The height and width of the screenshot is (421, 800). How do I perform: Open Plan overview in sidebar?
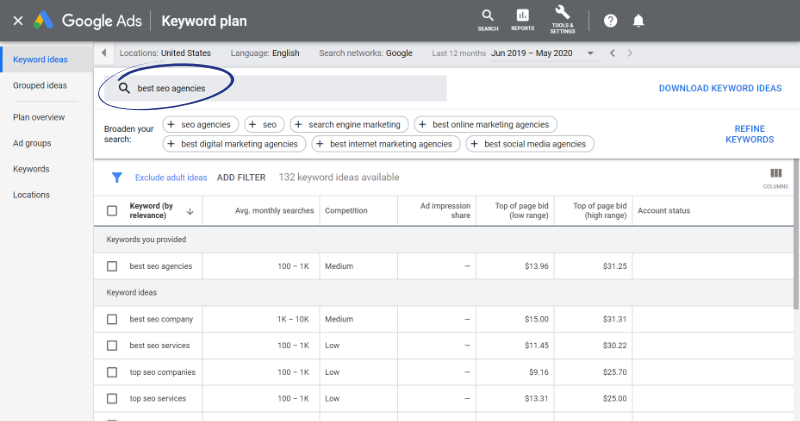[39, 117]
